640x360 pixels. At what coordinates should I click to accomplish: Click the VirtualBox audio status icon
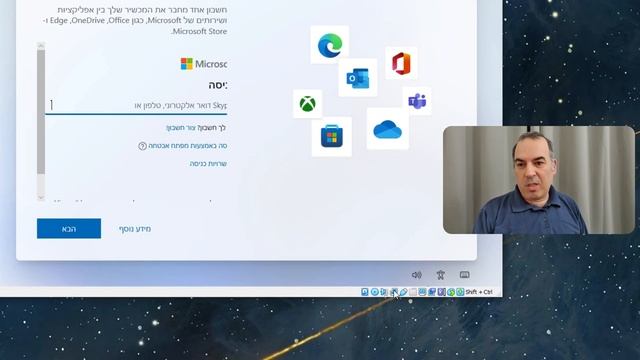383,292
